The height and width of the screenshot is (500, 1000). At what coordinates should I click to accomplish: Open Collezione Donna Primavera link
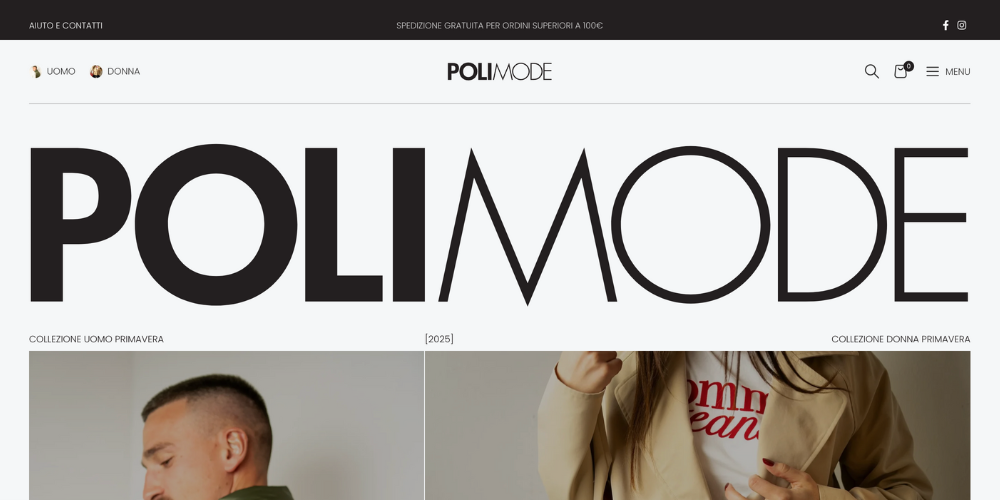[x=901, y=339]
